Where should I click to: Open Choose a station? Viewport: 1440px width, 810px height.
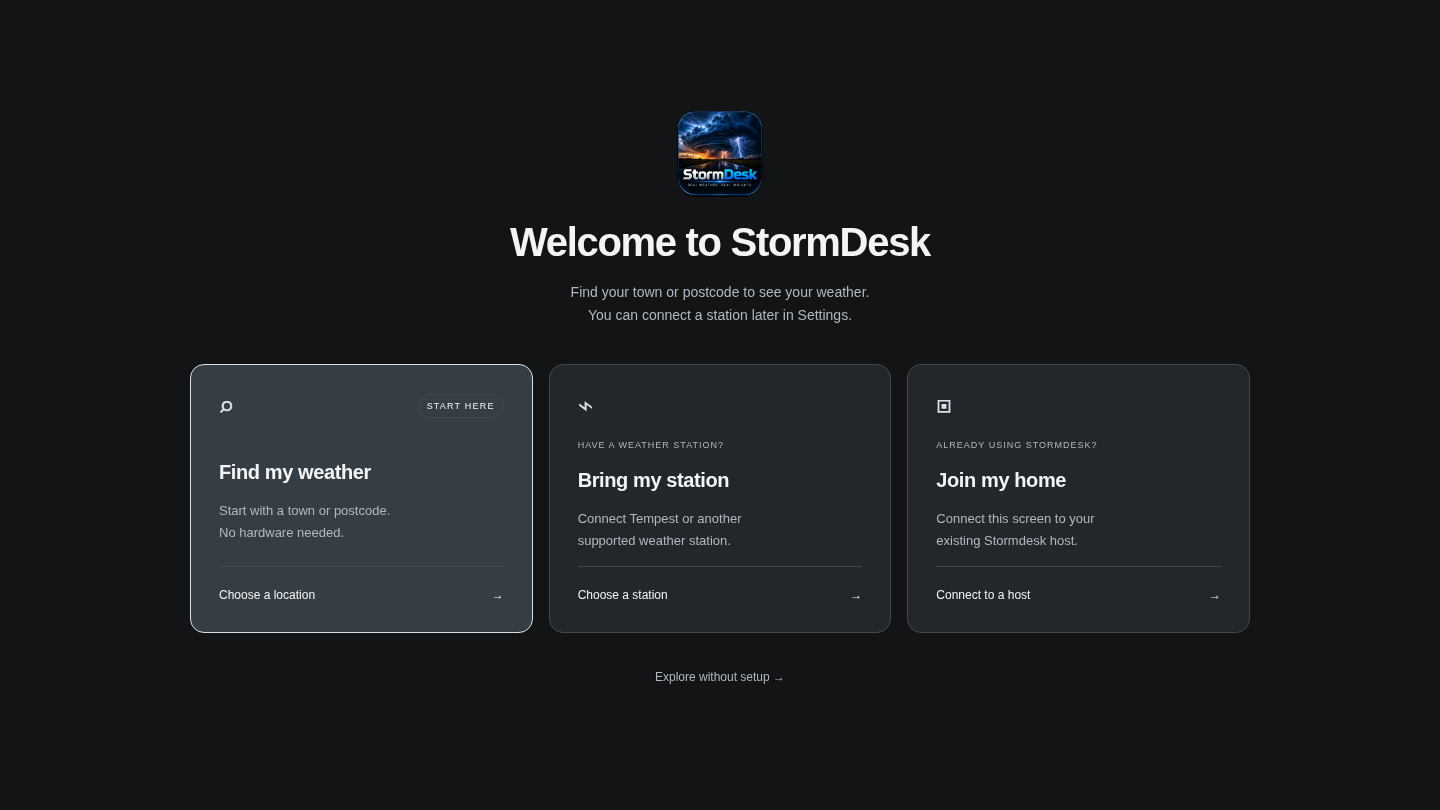623,595
